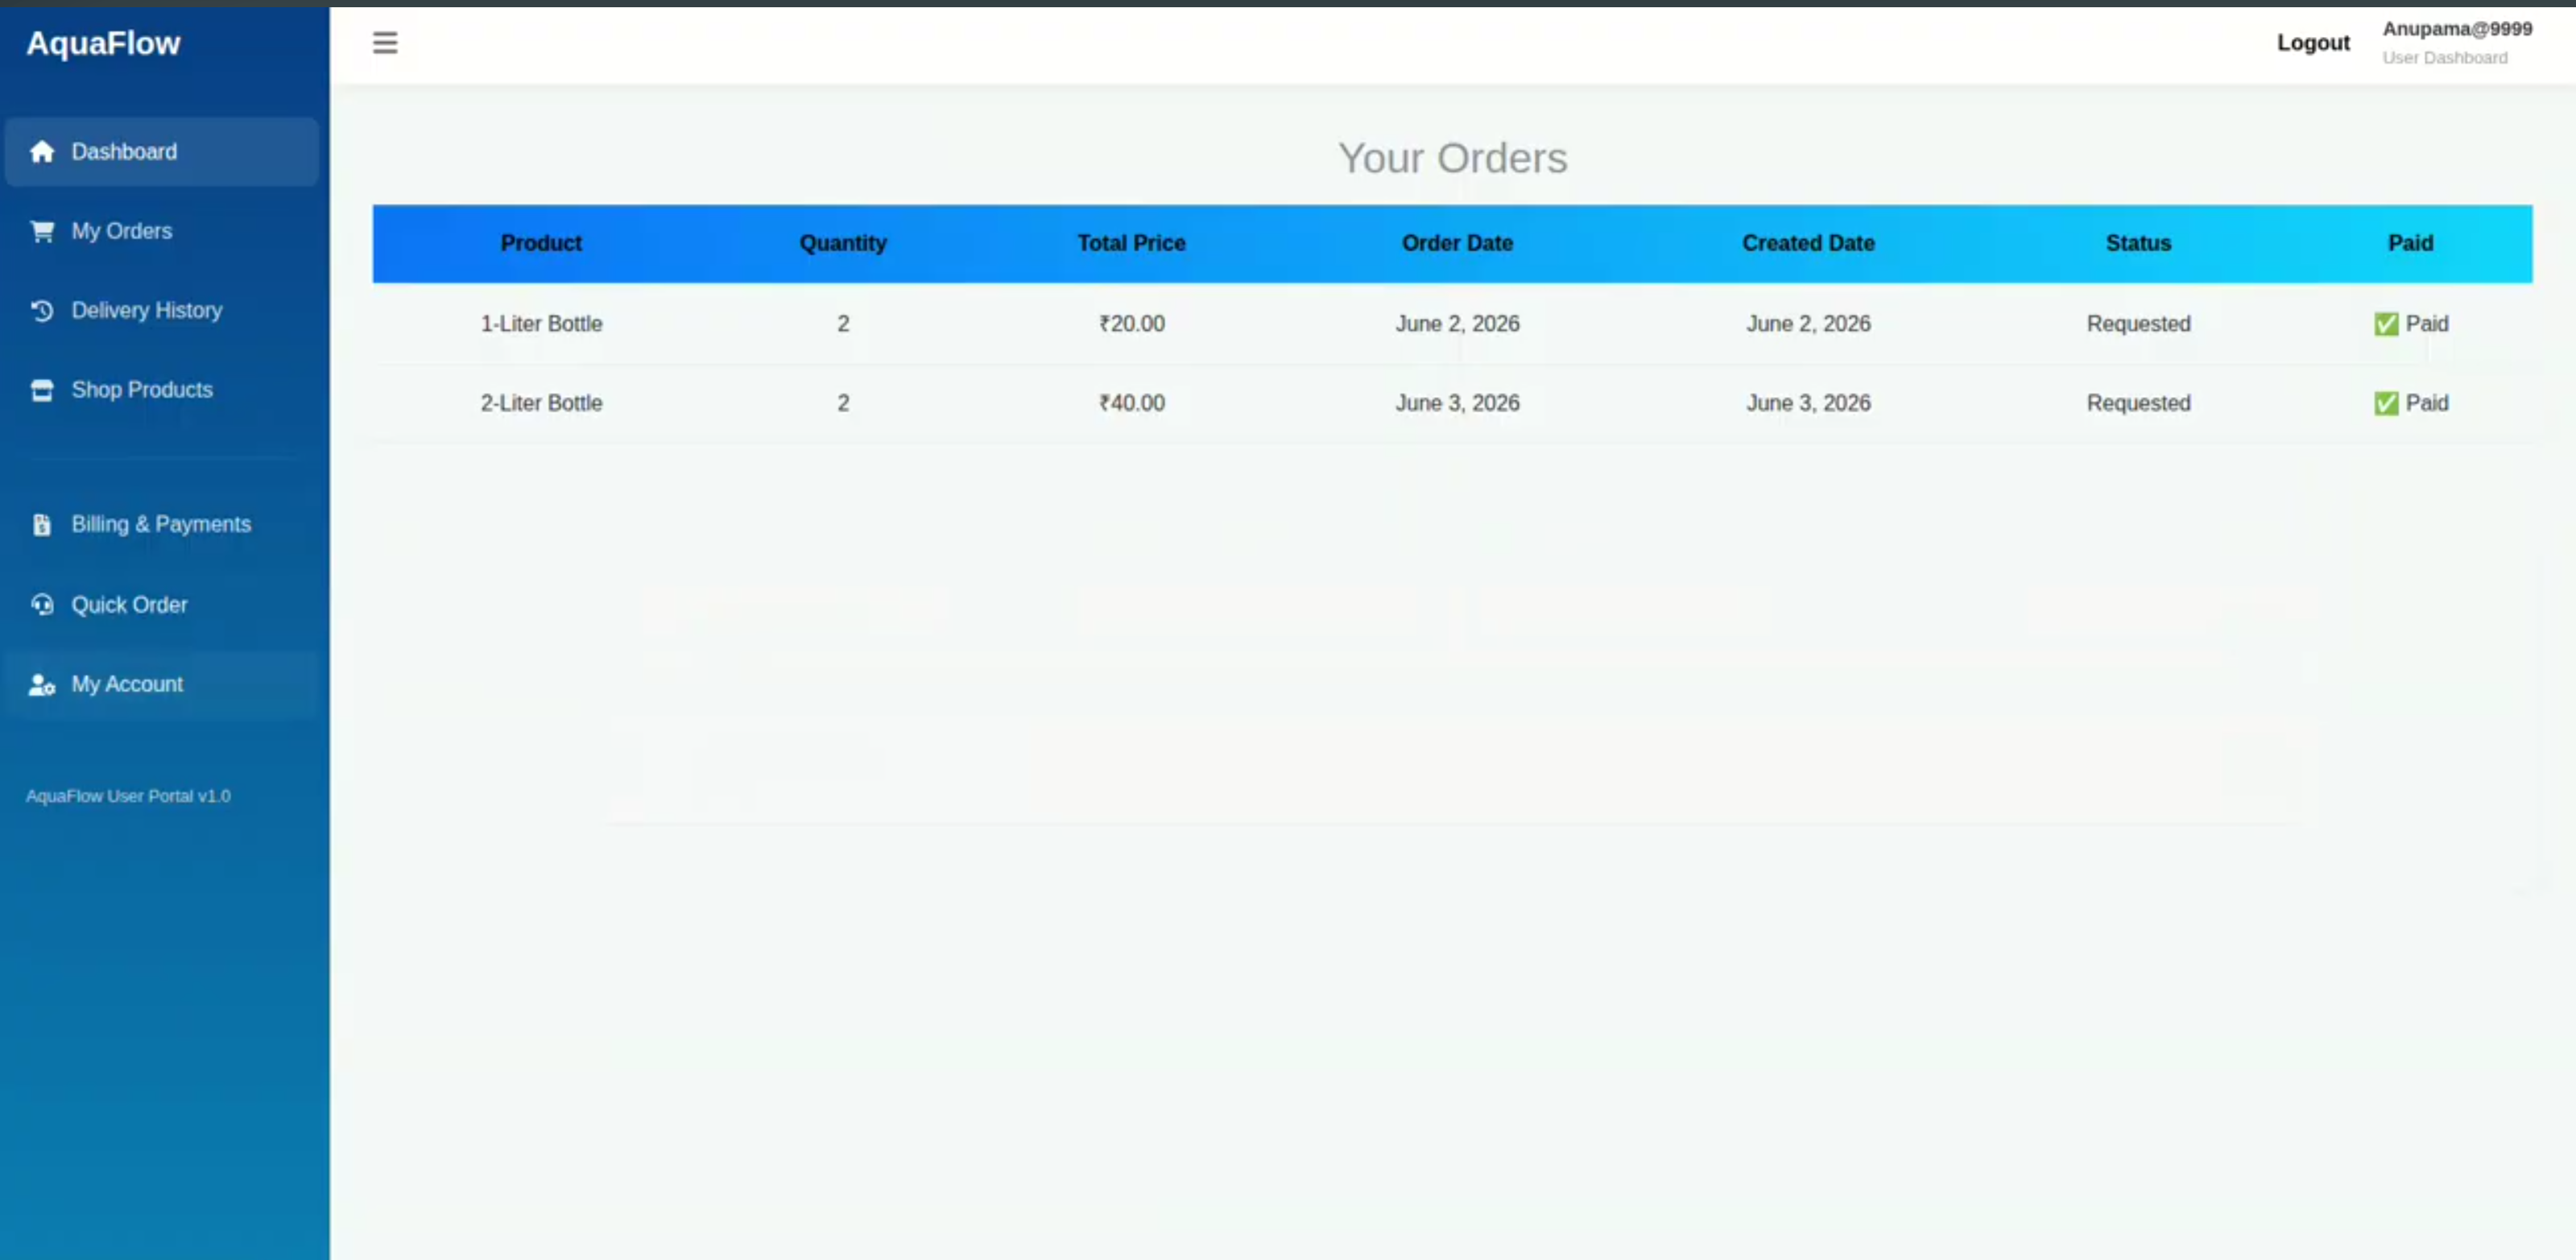Click the paid checkmark for 2-Liter Bottle

[2386, 403]
